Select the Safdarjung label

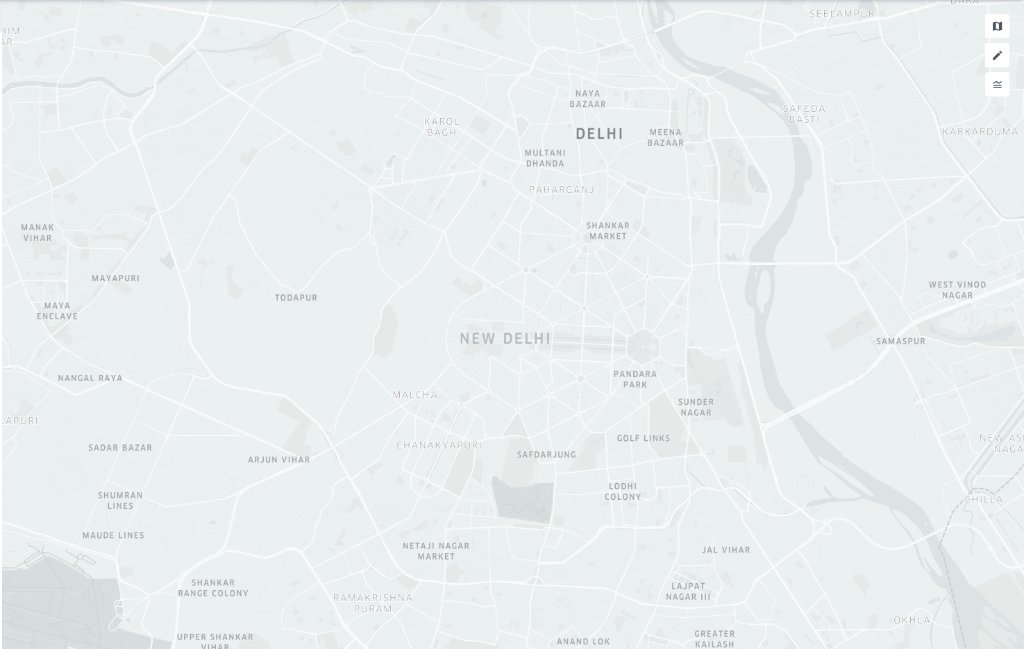[547, 454]
